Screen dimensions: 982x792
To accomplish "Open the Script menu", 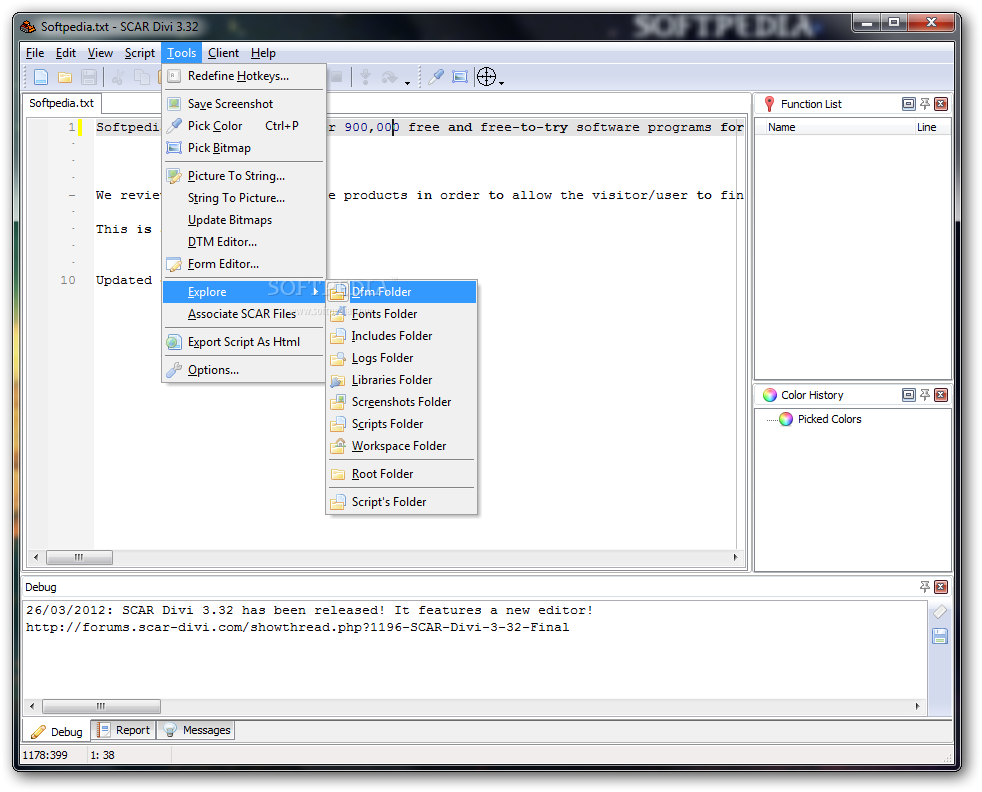I will coord(140,53).
